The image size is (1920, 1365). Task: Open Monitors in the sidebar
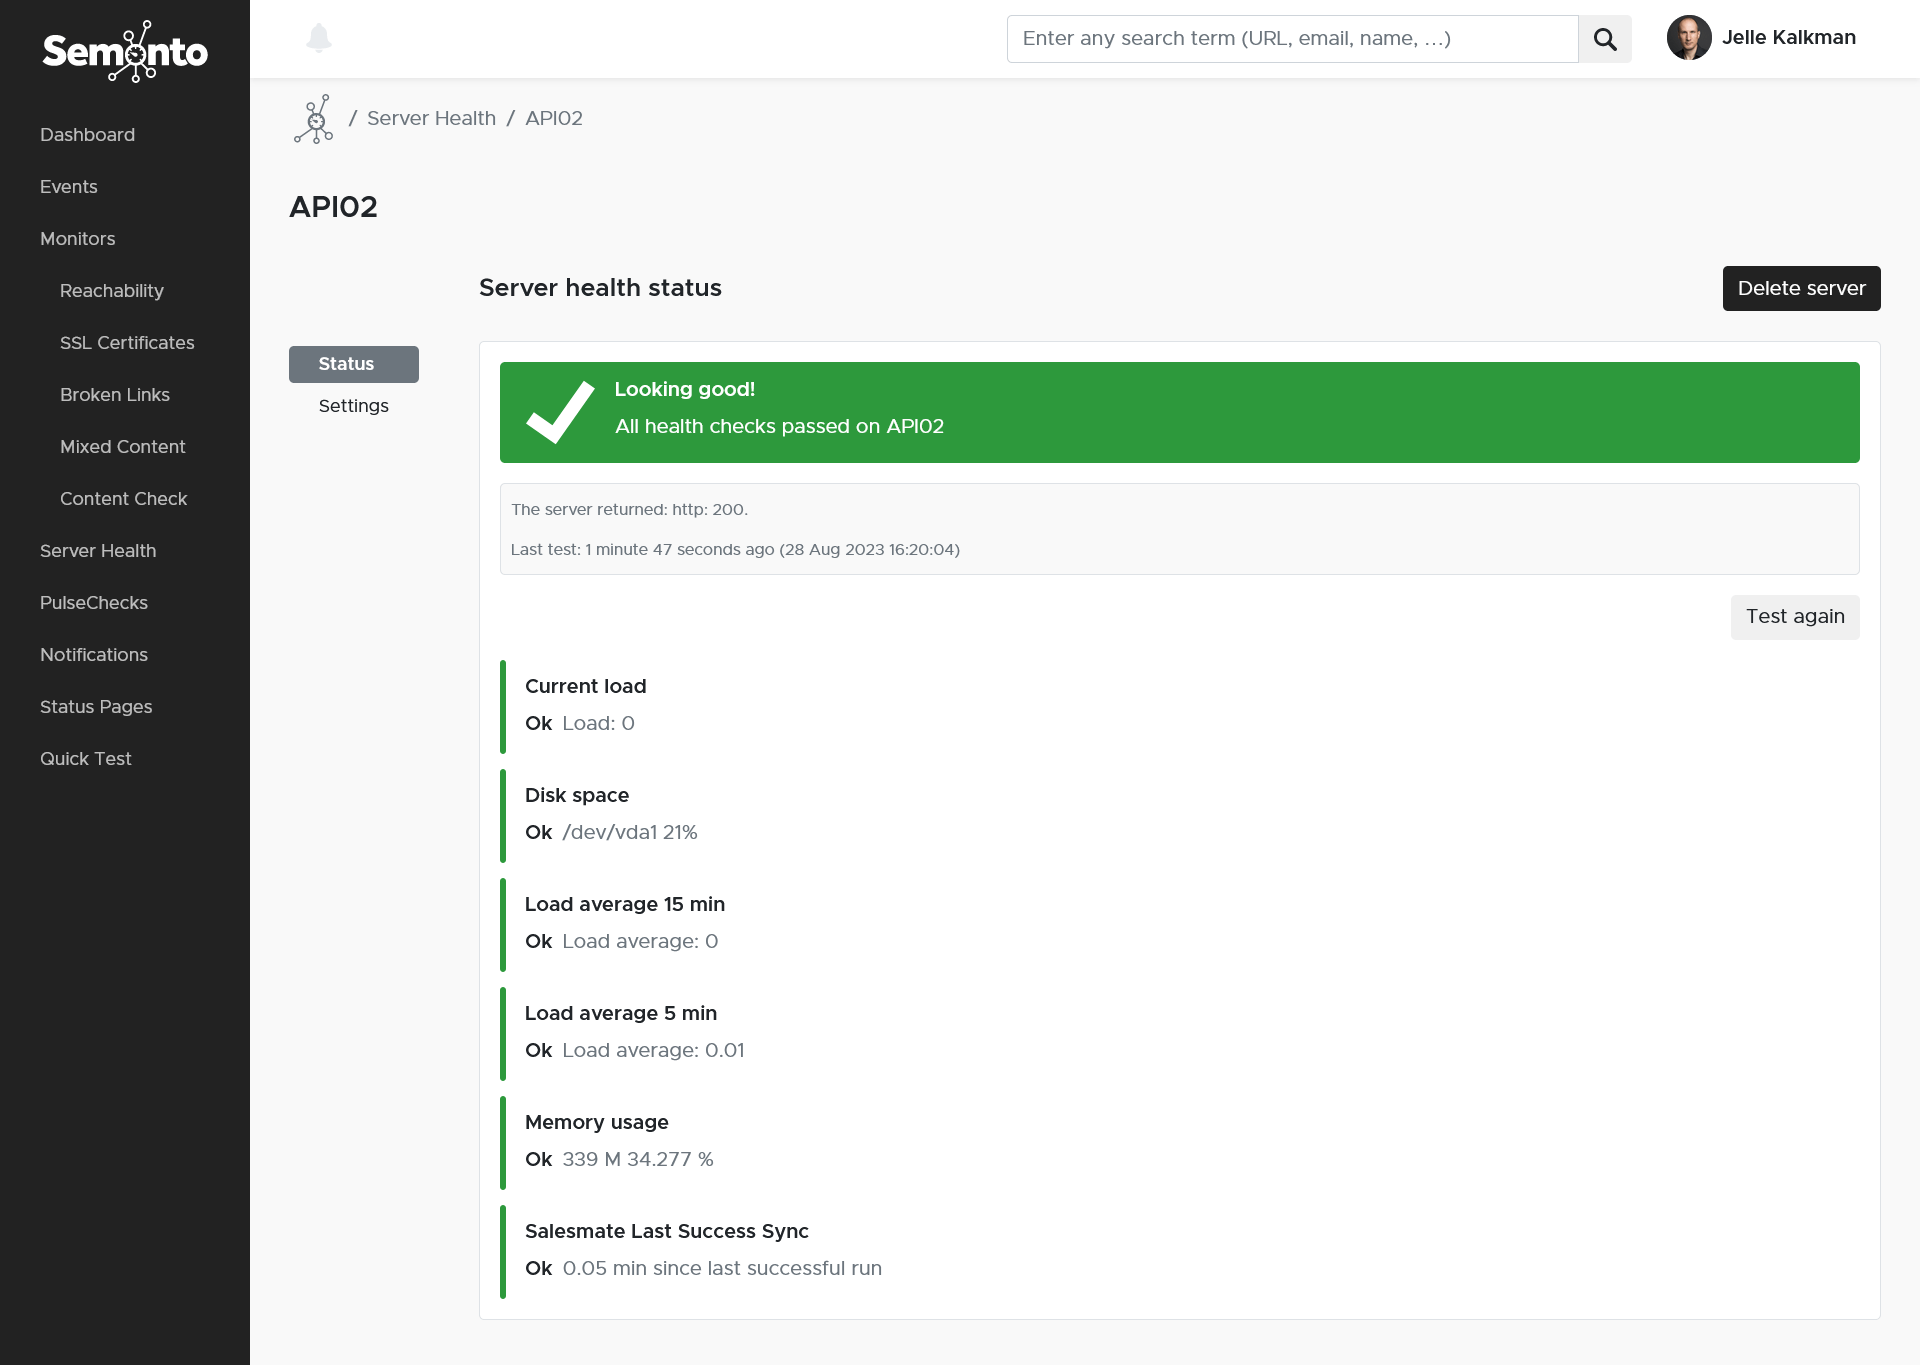click(x=77, y=239)
